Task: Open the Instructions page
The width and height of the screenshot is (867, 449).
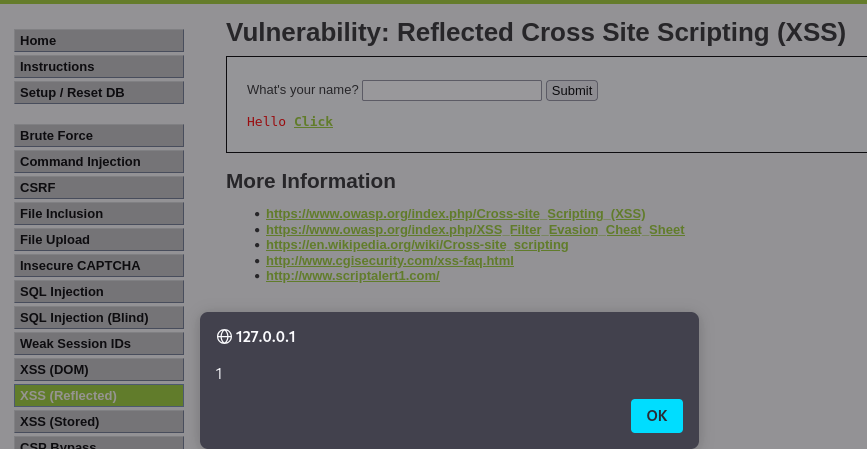Action: click(x=98, y=66)
